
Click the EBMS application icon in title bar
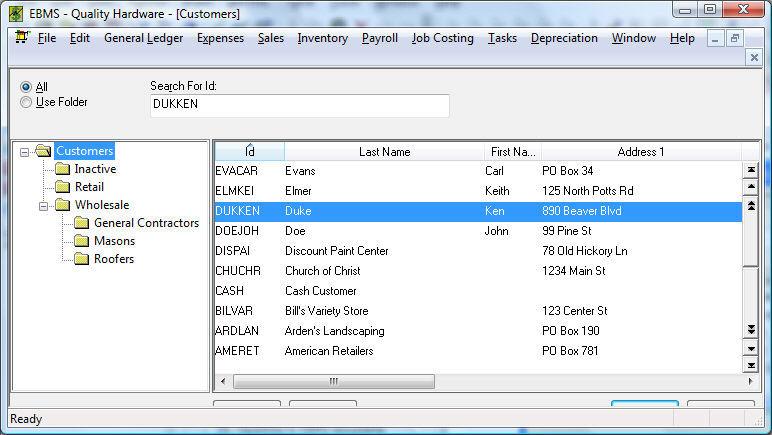pyautogui.click(x=16, y=13)
